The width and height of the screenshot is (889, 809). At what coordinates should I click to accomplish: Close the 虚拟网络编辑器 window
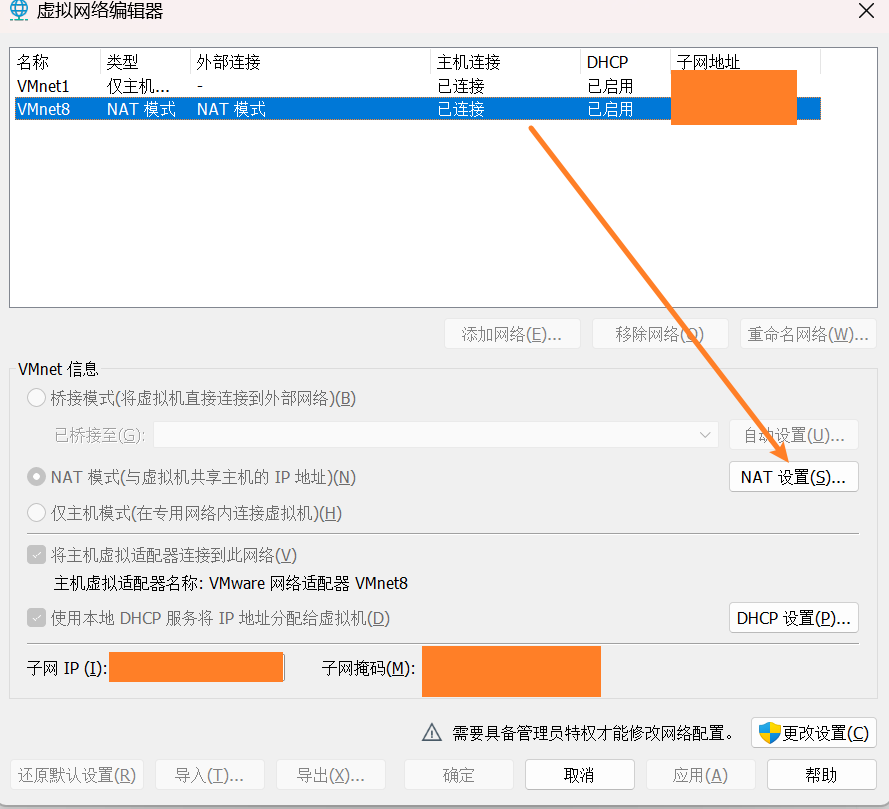[866, 10]
